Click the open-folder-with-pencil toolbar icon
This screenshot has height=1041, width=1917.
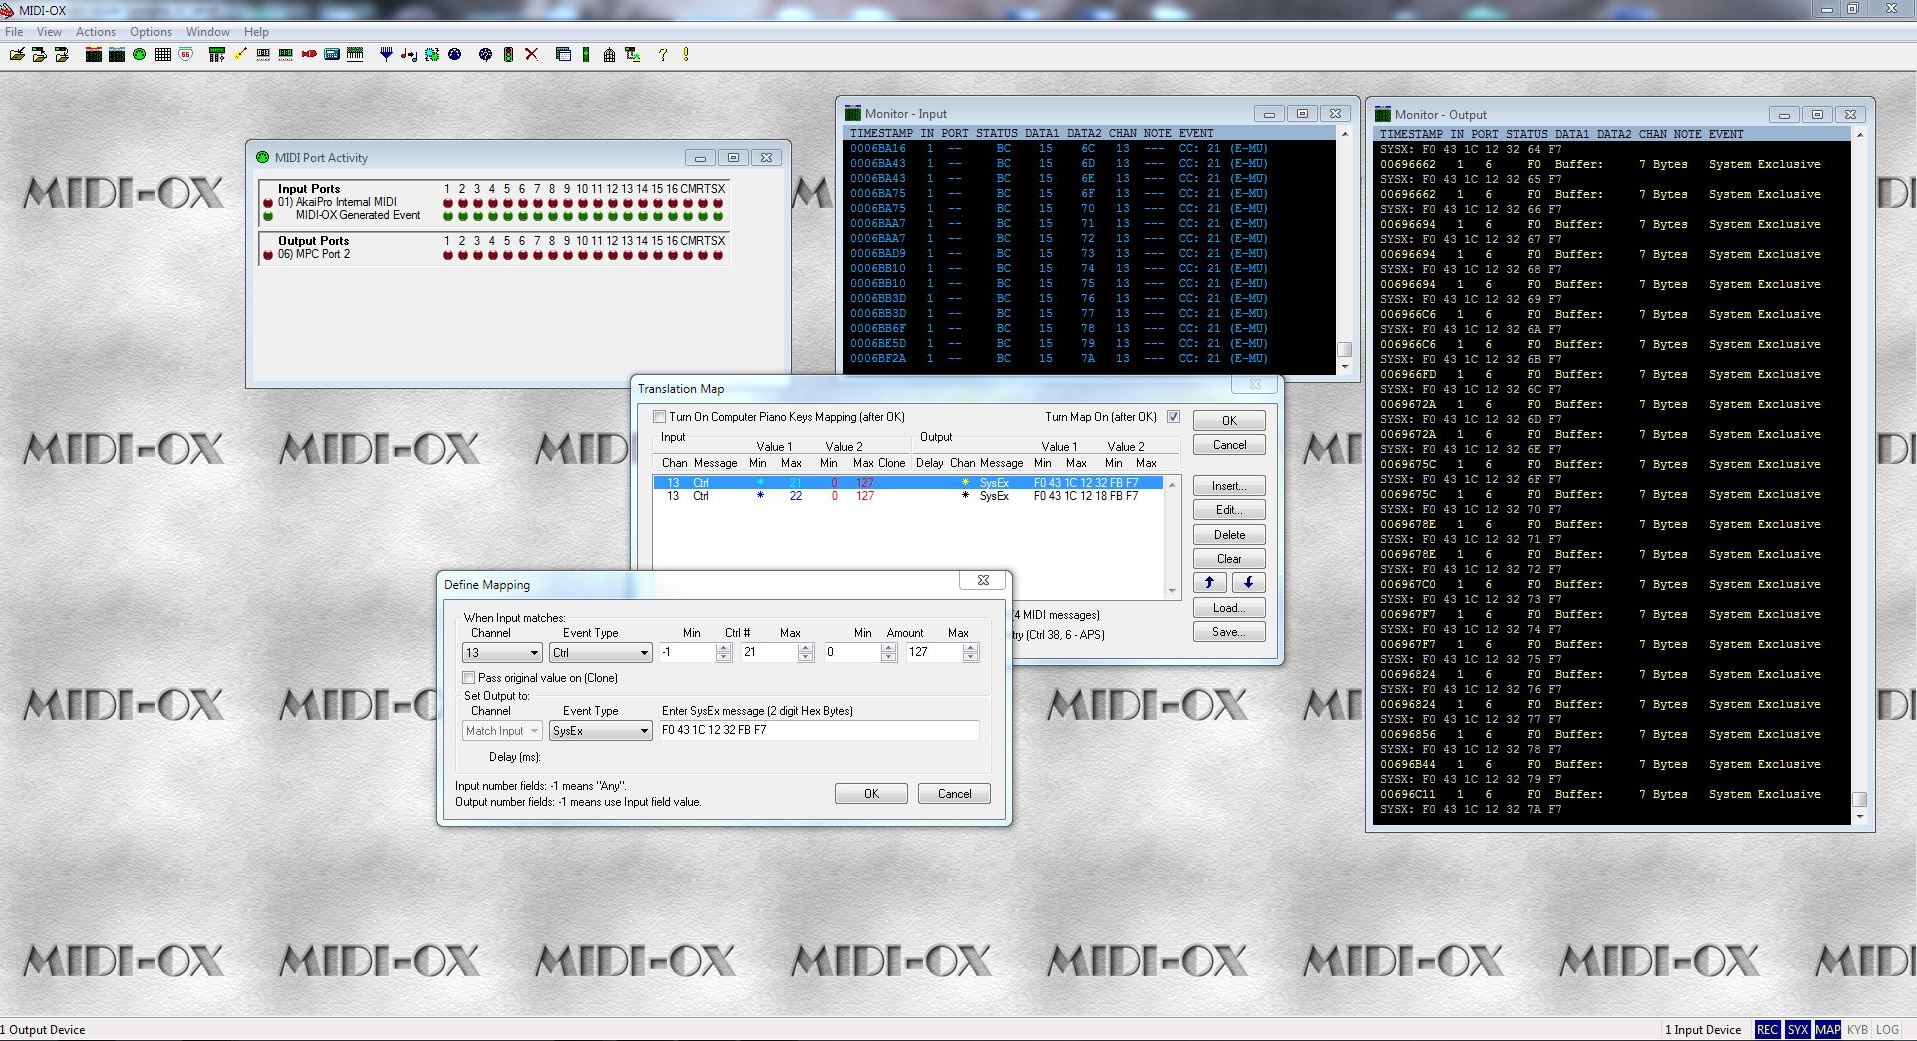[17, 54]
